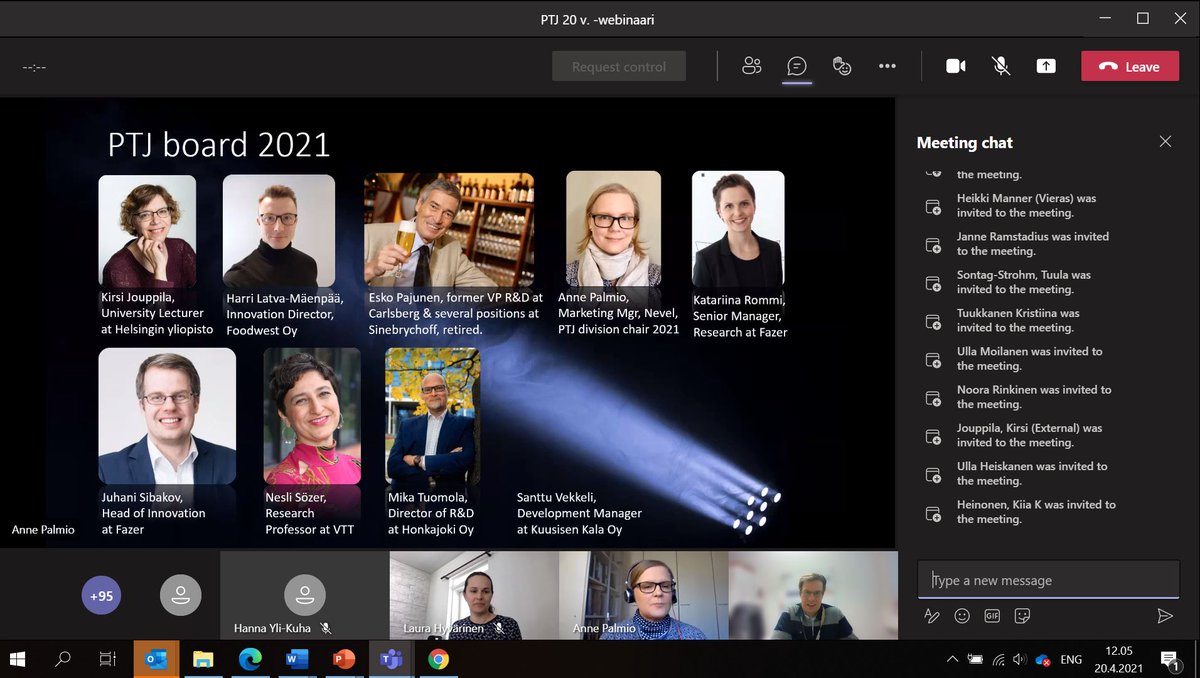Send the chat message
The width and height of the screenshot is (1200, 678).
1164,616
